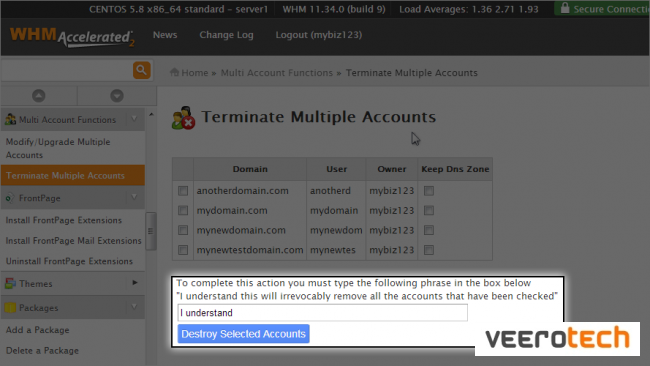The width and height of the screenshot is (650, 366).
Task: Click the CENTOS 5.8 x86_64 server text
Action: pyautogui.click(x=179, y=9)
